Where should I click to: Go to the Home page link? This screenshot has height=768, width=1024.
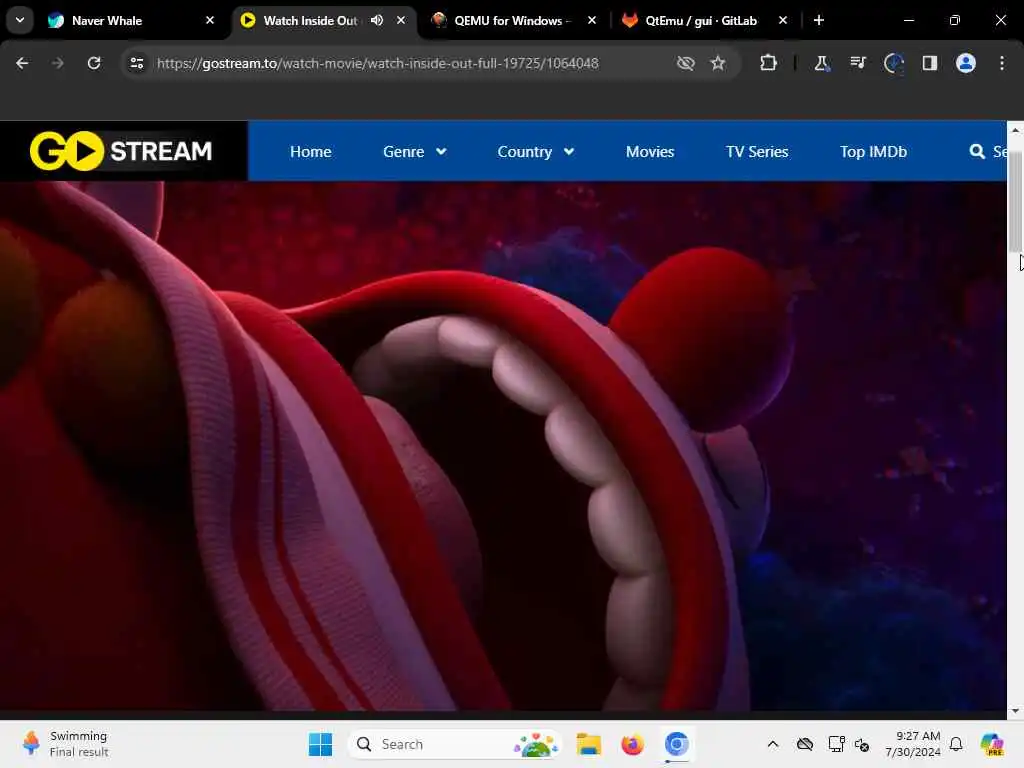tap(311, 152)
